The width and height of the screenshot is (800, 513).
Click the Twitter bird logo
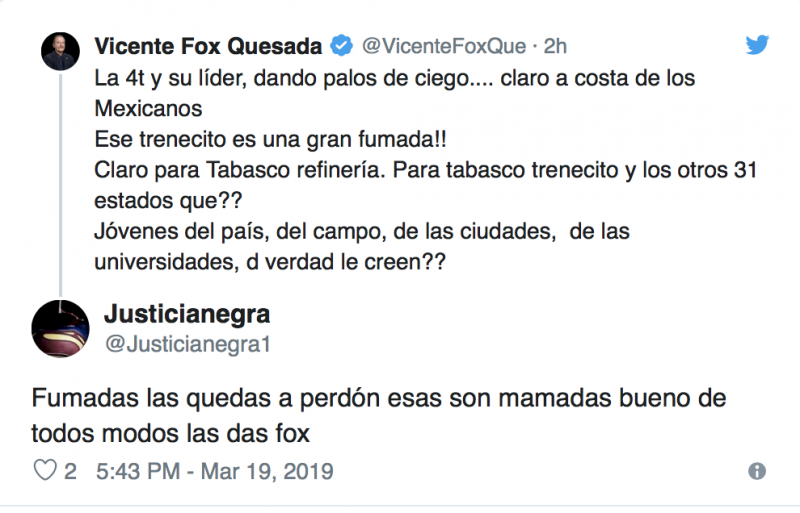click(x=757, y=46)
